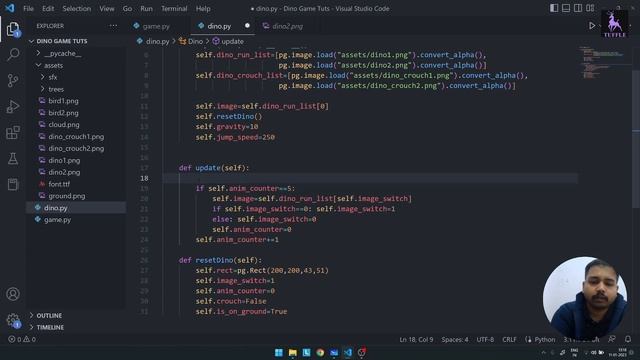
Task: Open the Manage gear icon
Action: coord(13,320)
